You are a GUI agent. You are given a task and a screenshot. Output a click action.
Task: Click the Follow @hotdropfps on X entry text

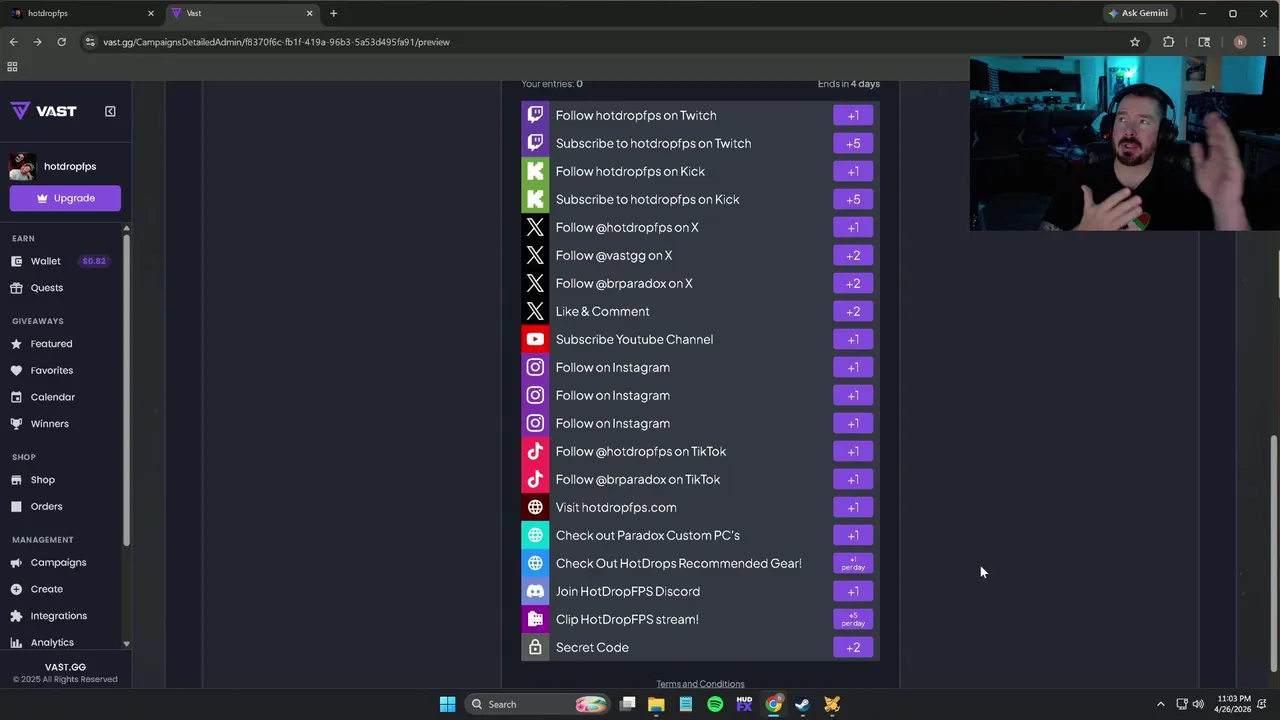[x=627, y=227]
